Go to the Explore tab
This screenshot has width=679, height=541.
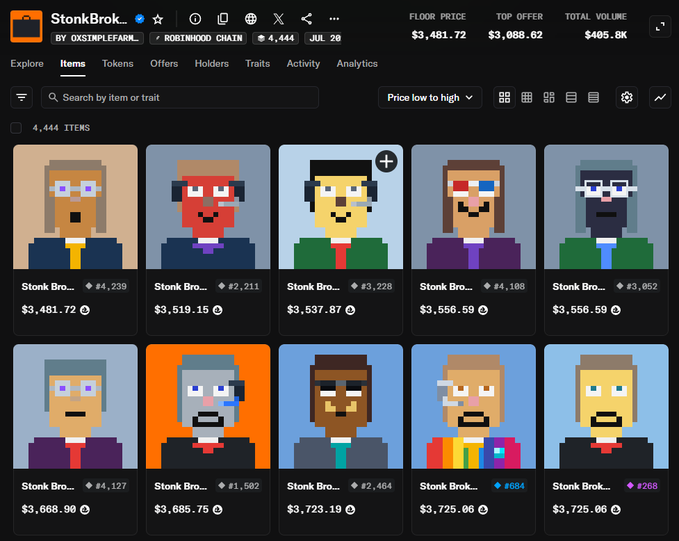click(x=27, y=64)
